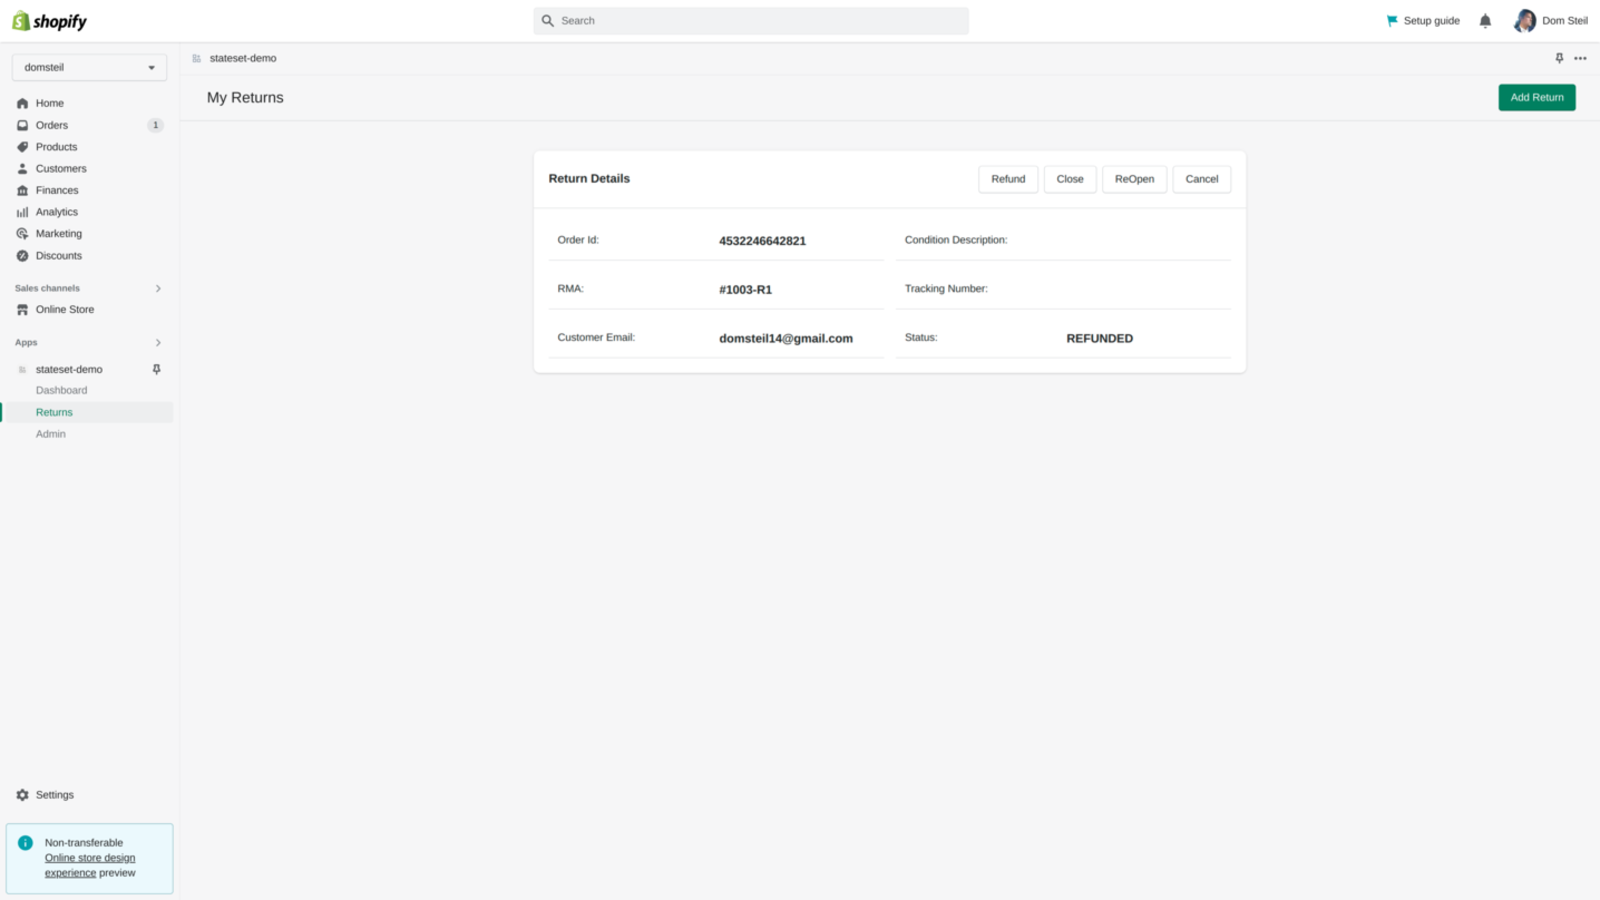Open Marketing from the sidebar
Viewport: 1600px width, 900px height.
[x=58, y=233]
